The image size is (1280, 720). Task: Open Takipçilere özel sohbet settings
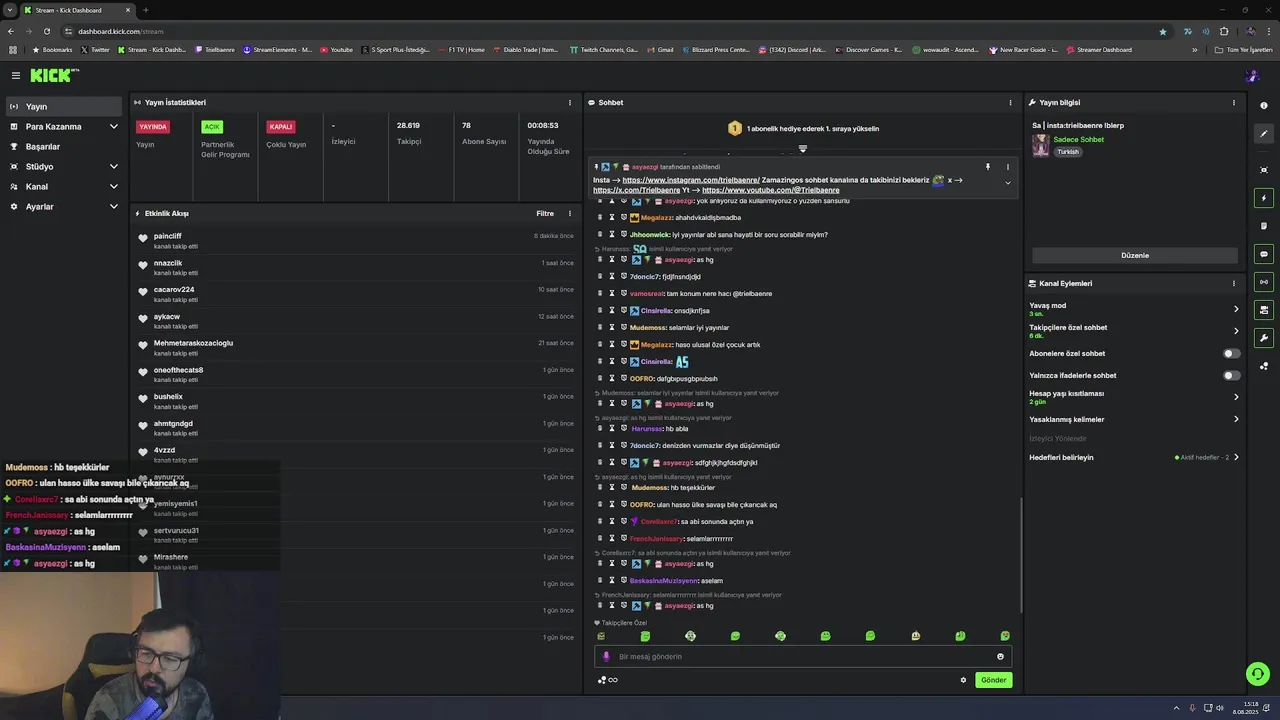coord(1134,331)
